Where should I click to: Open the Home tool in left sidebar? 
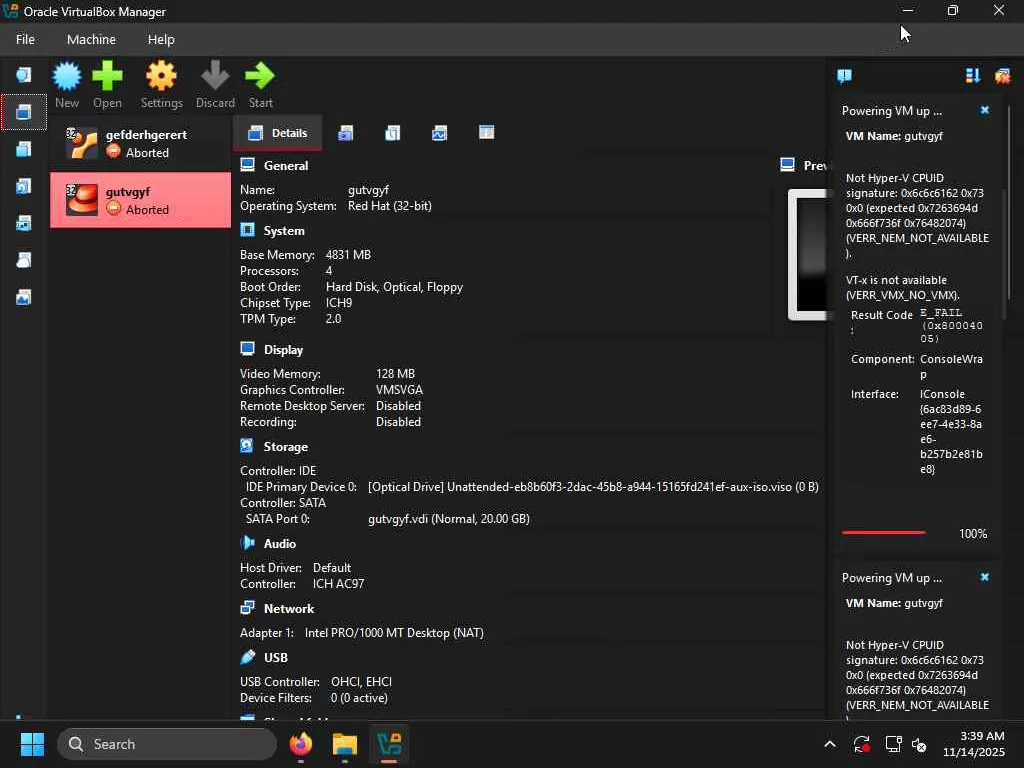pyautogui.click(x=24, y=74)
